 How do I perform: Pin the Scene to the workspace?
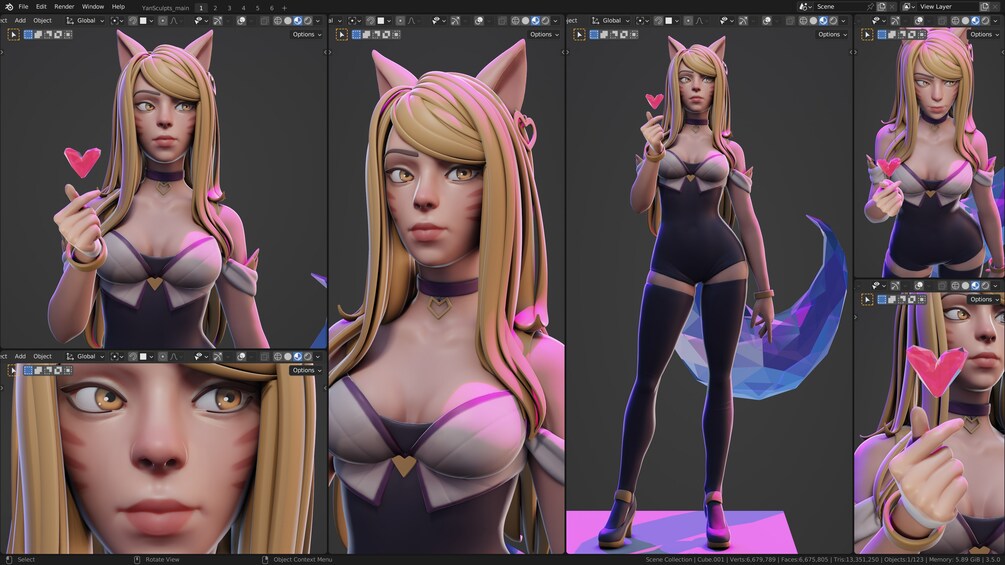(870, 6)
